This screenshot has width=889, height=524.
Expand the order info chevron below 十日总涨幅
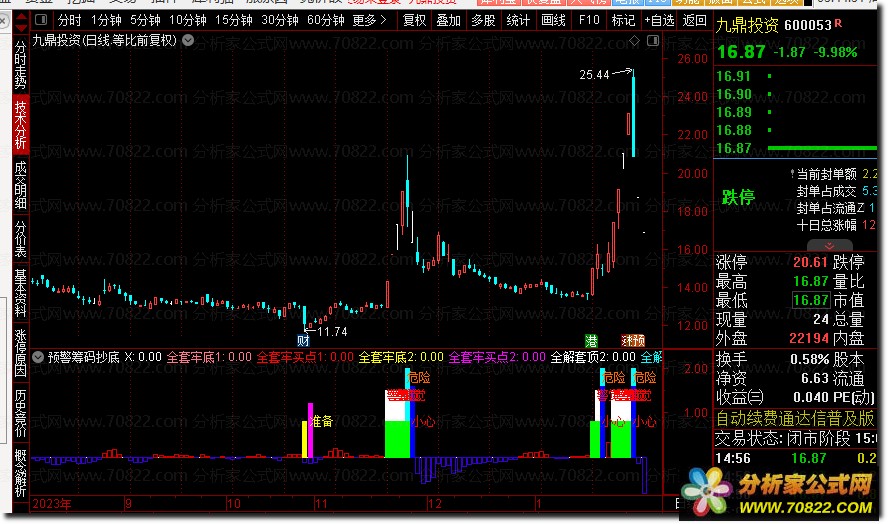point(829,246)
